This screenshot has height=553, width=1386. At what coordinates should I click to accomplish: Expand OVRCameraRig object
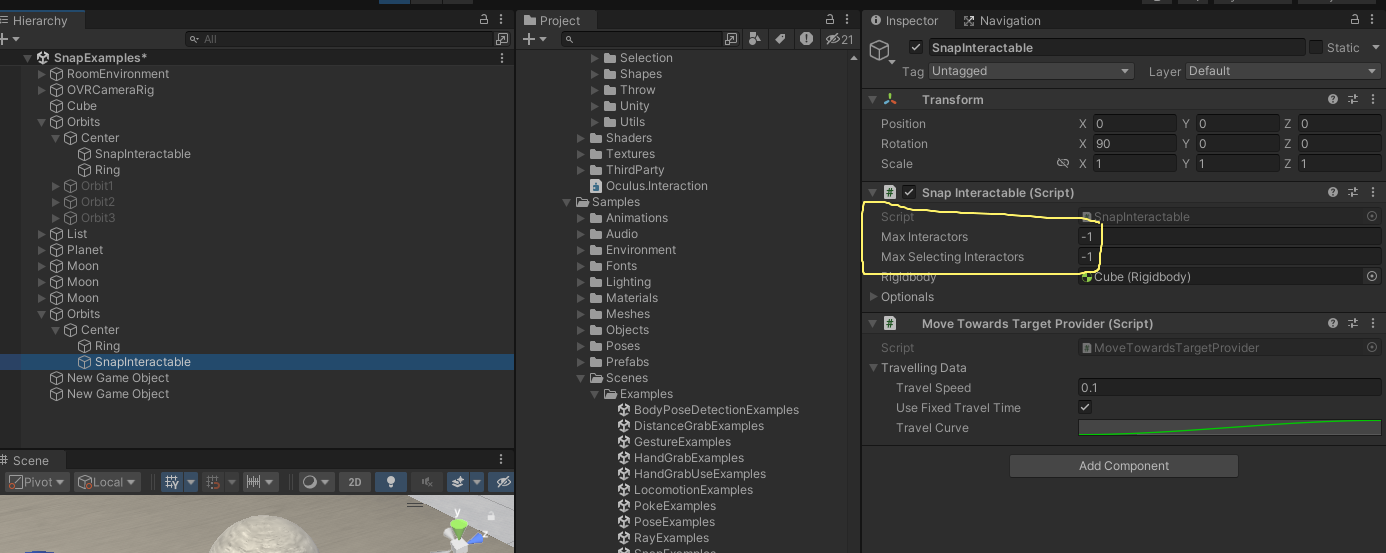[x=42, y=90]
